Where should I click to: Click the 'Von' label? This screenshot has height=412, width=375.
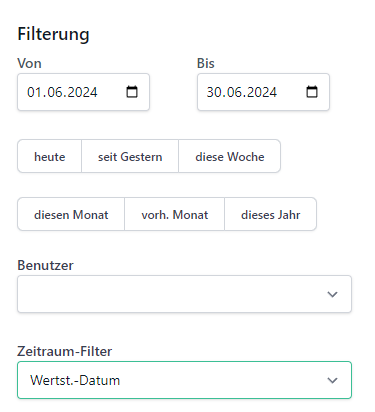(x=29, y=63)
